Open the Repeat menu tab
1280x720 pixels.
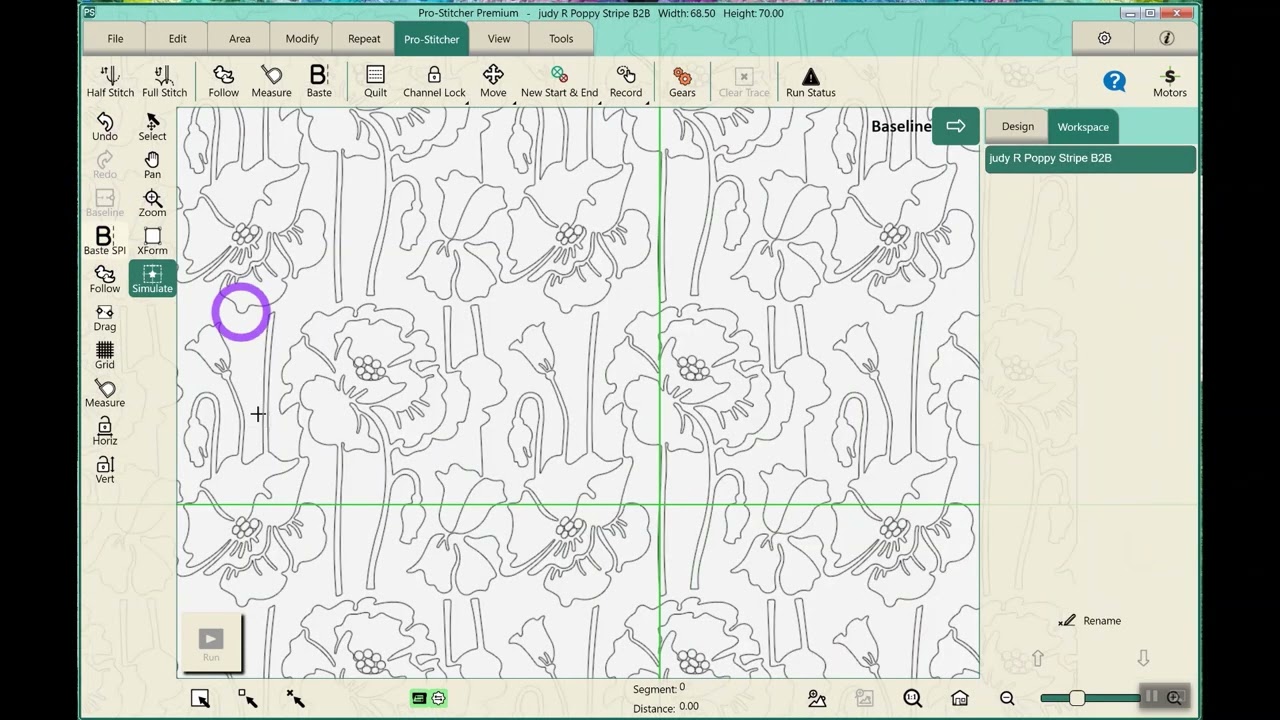364,39
